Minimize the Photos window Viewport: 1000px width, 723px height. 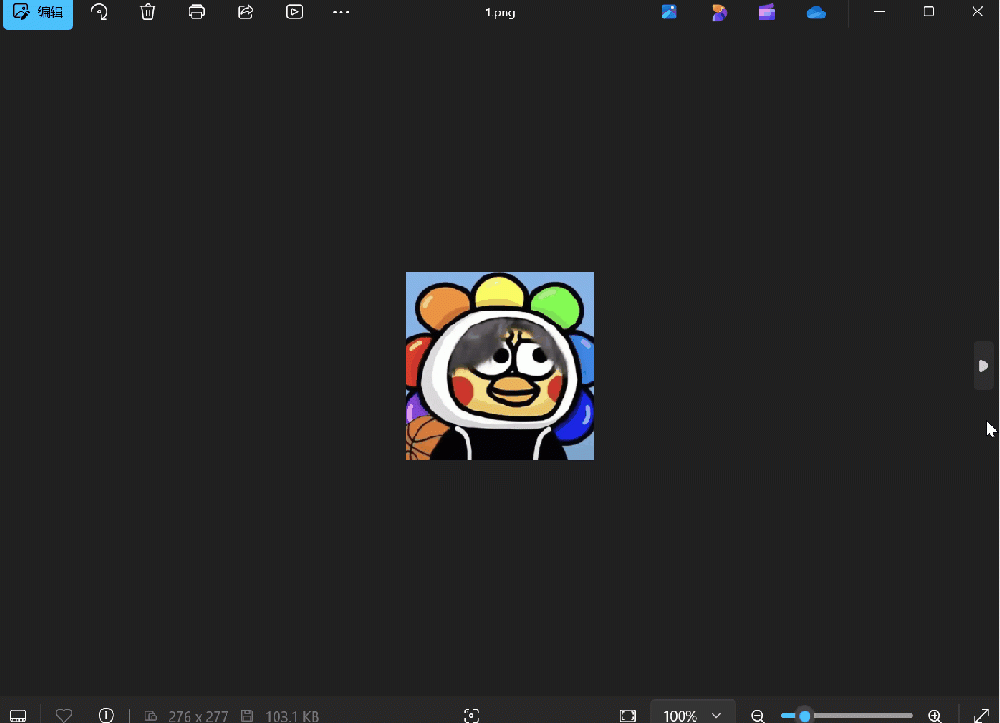(879, 11)
